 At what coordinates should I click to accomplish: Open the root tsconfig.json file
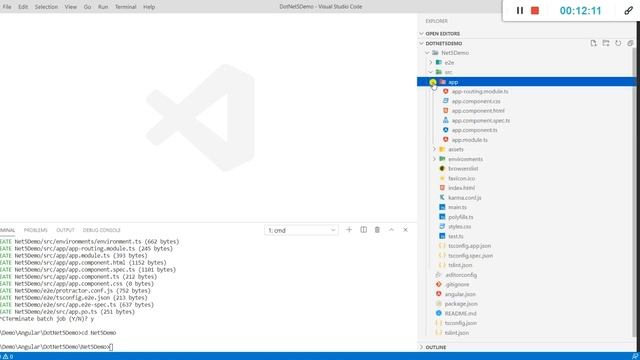click(x=460, y=323)
